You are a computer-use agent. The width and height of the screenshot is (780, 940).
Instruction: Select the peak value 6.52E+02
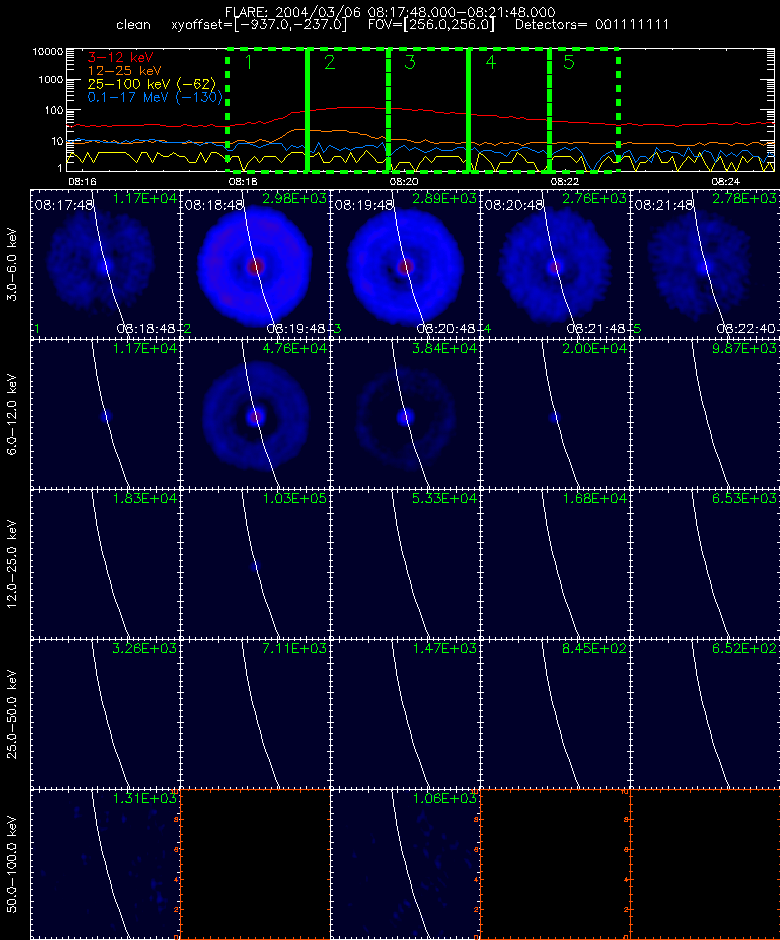745,648
